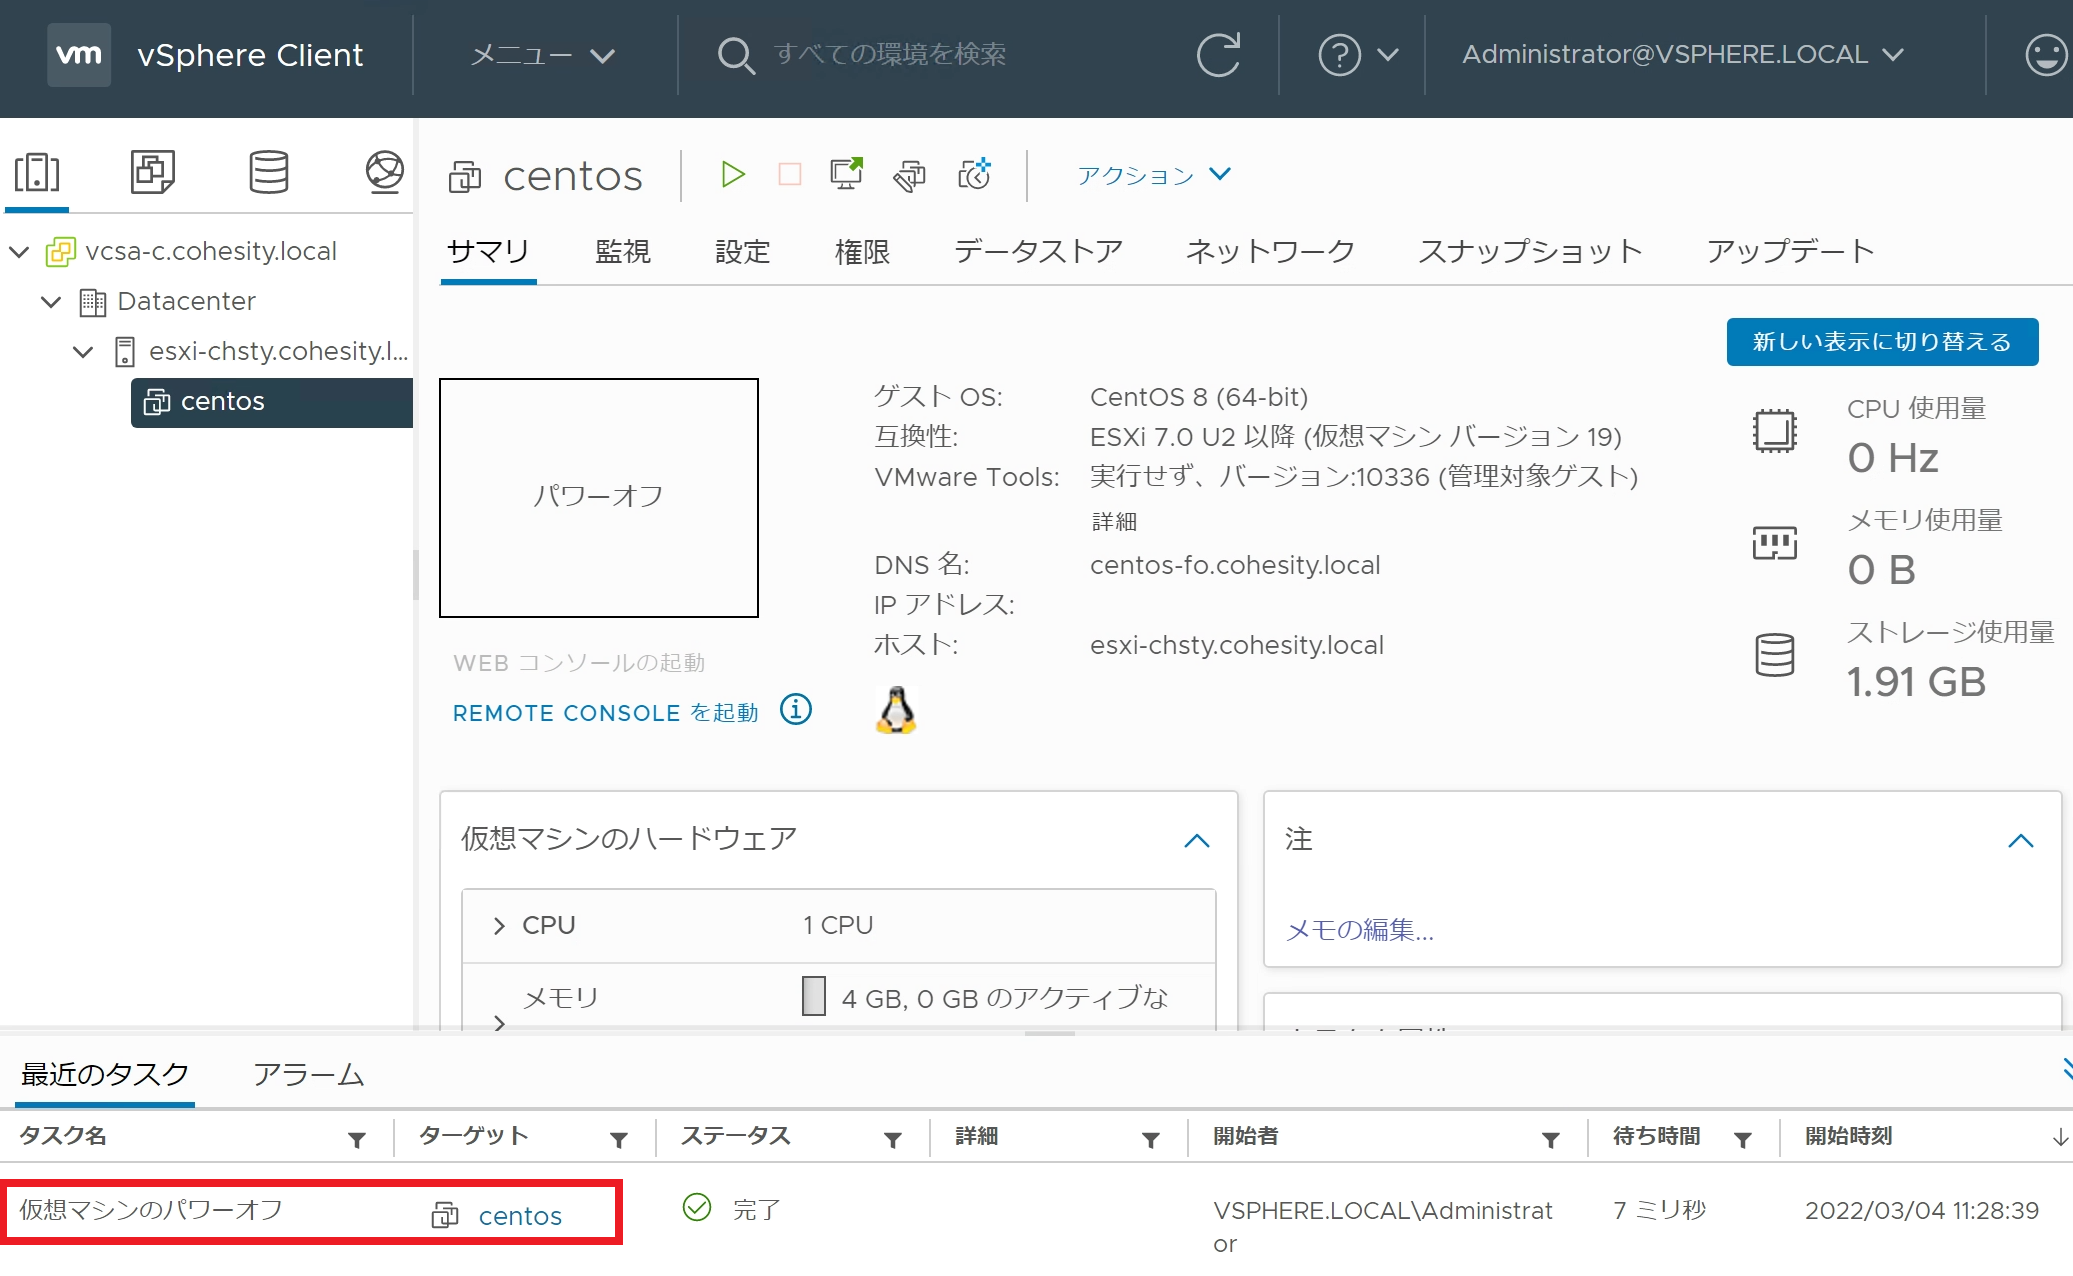Open the help question mark icon
2073x1276 pixels.
(x=1340, y=55)
